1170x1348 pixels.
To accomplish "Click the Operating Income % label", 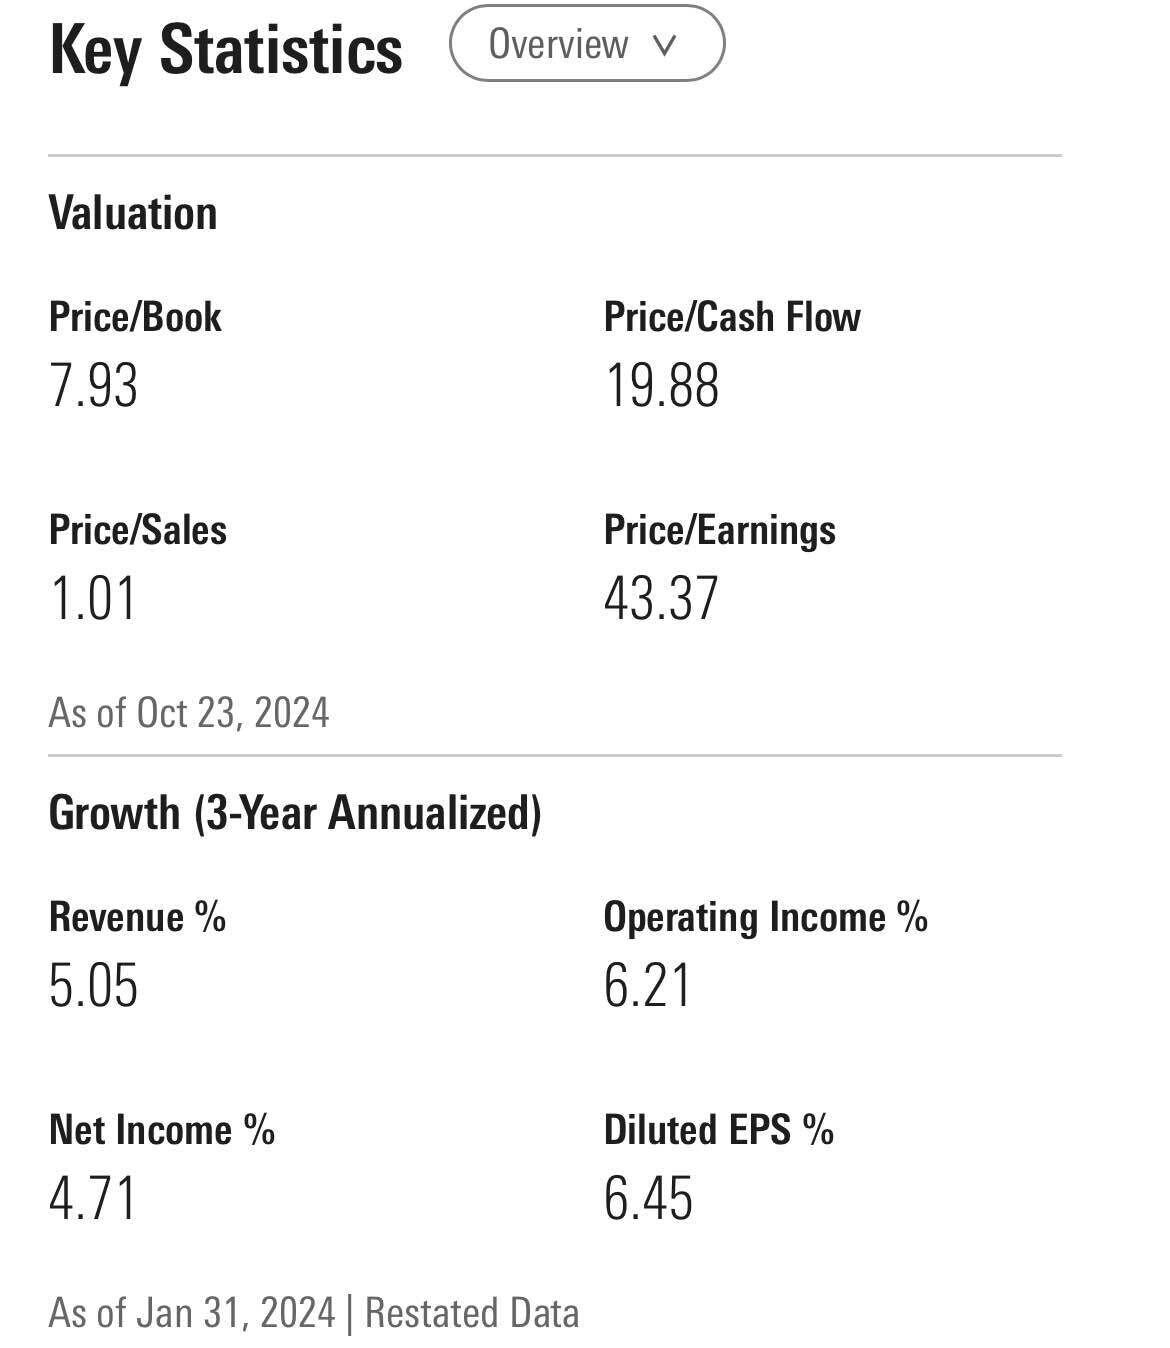I will [x=765, y=916].
